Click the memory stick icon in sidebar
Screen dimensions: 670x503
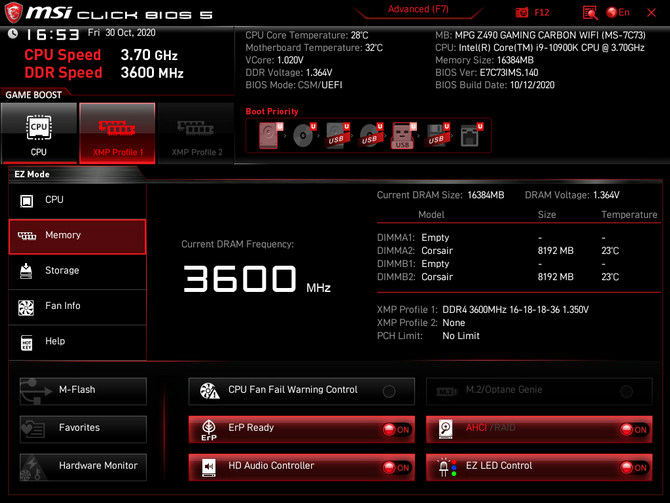(26, 236)
